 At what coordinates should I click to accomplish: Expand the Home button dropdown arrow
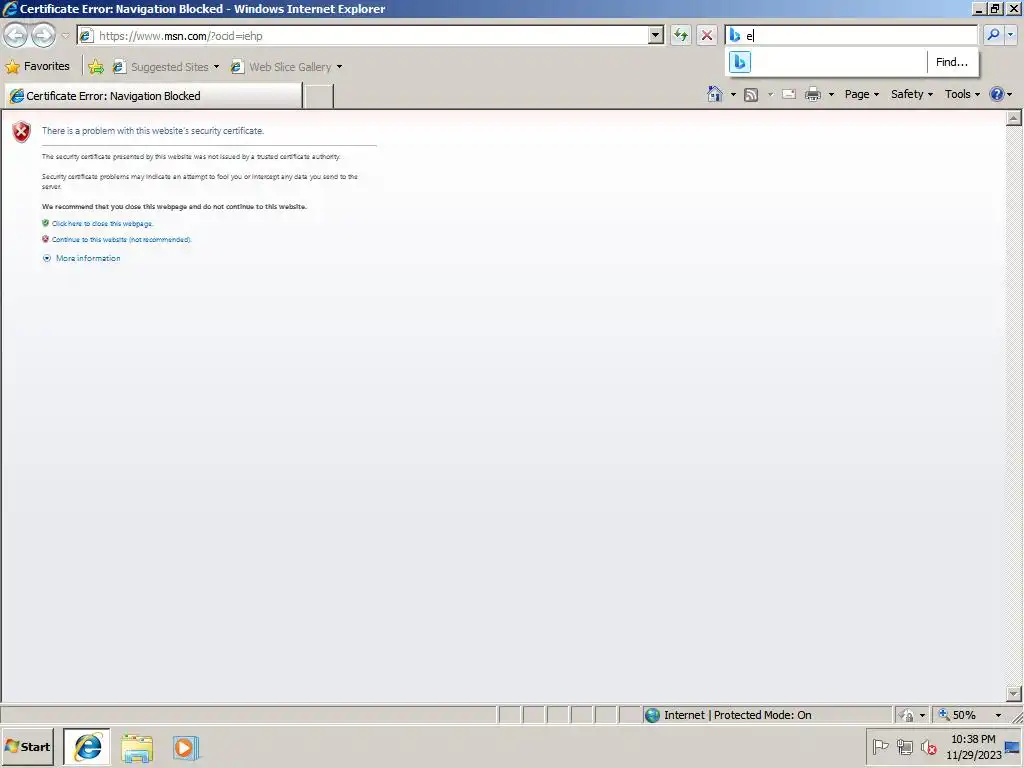(733, 95)
